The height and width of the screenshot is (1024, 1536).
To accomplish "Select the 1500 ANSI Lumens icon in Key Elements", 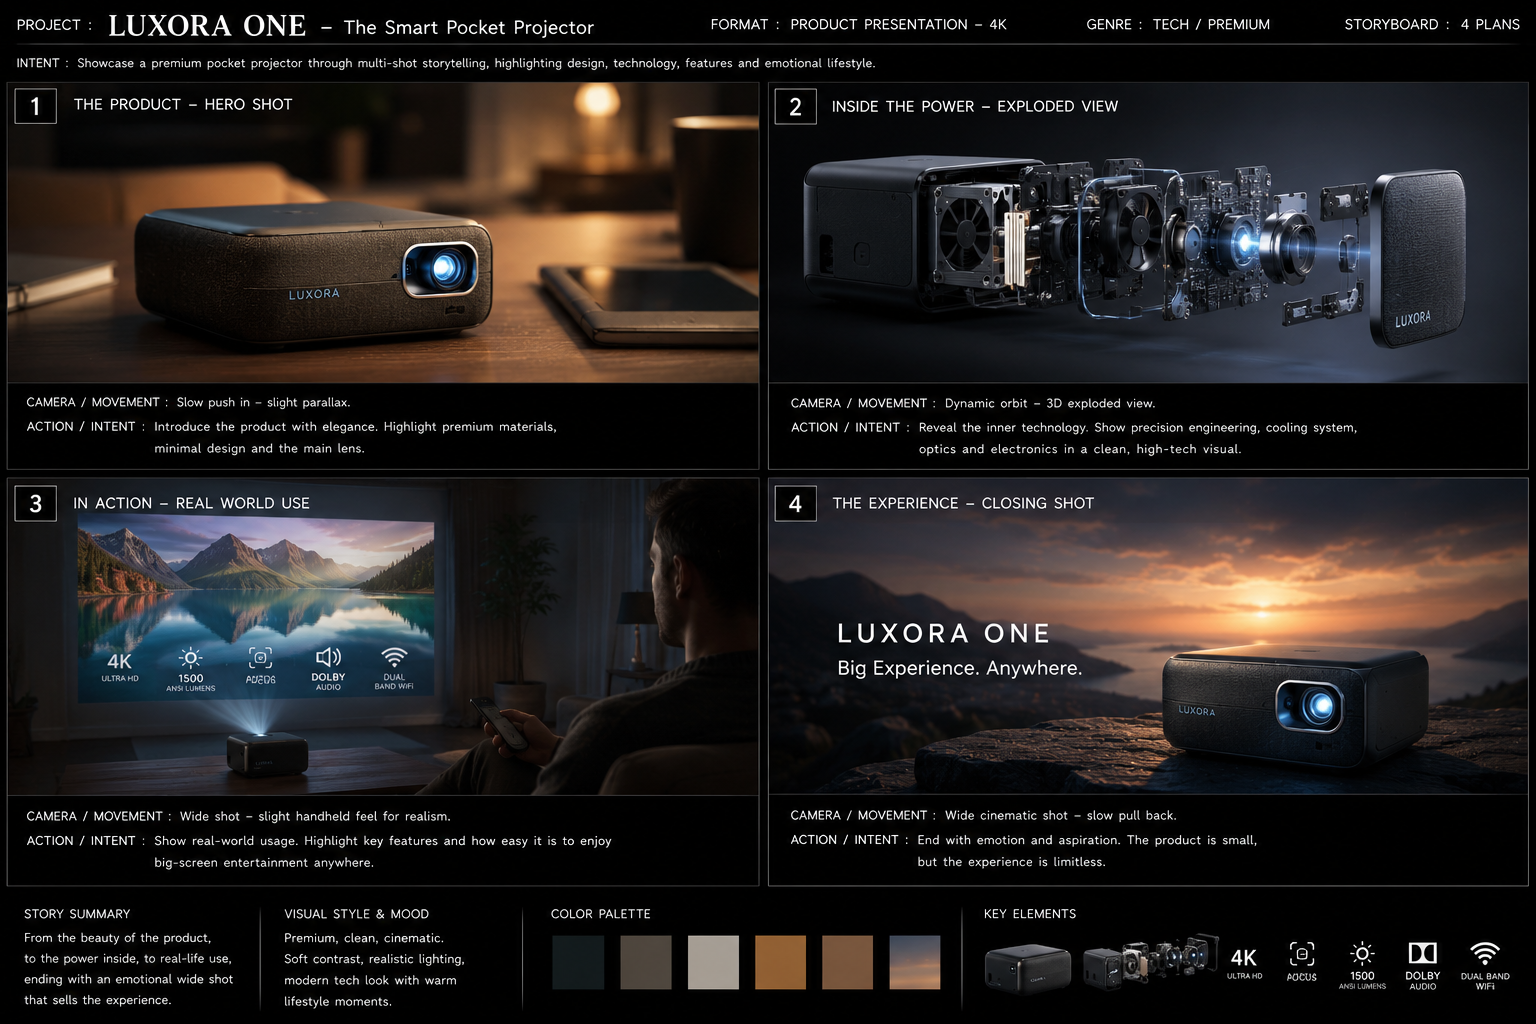I will pos(1362,965).
